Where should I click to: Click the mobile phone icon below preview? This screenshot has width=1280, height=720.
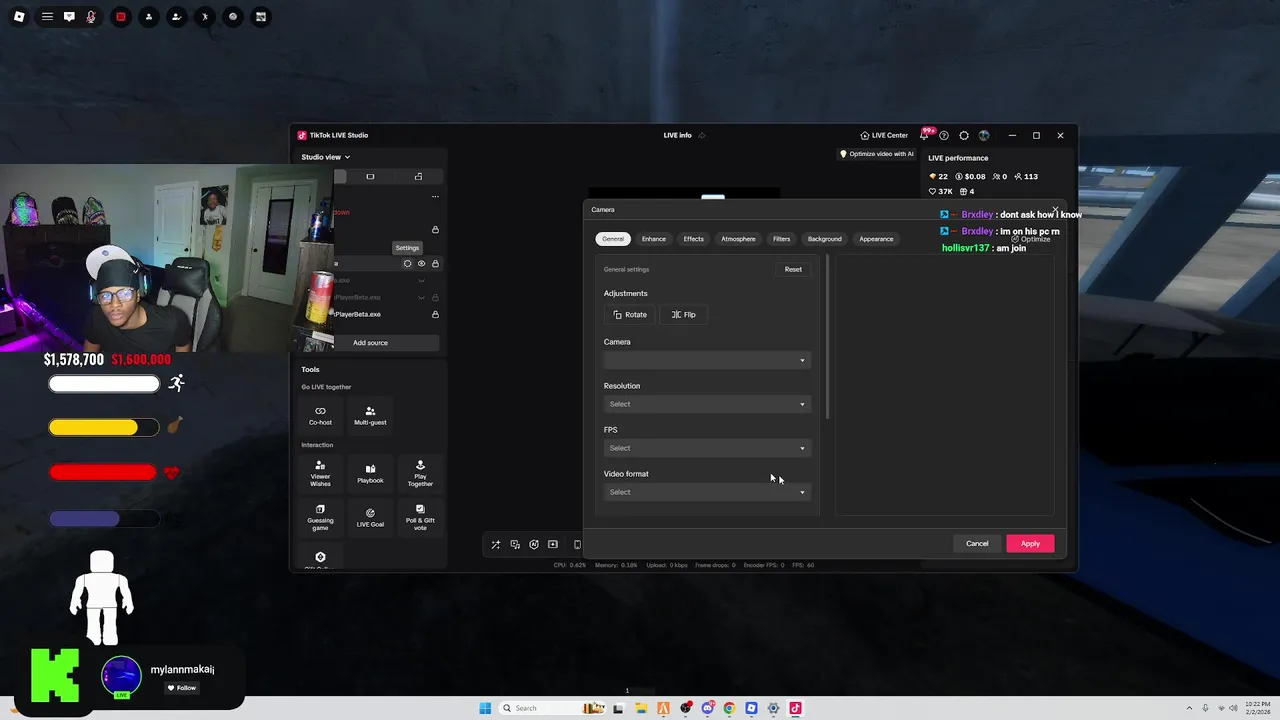[x=577, y=545]
